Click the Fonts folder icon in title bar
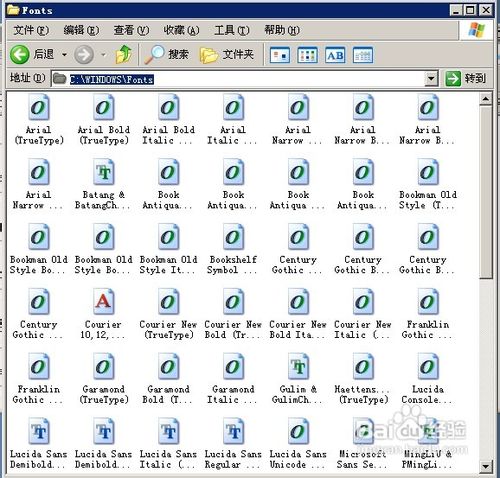Screen dimensions: 500x478 click(13, 10)
